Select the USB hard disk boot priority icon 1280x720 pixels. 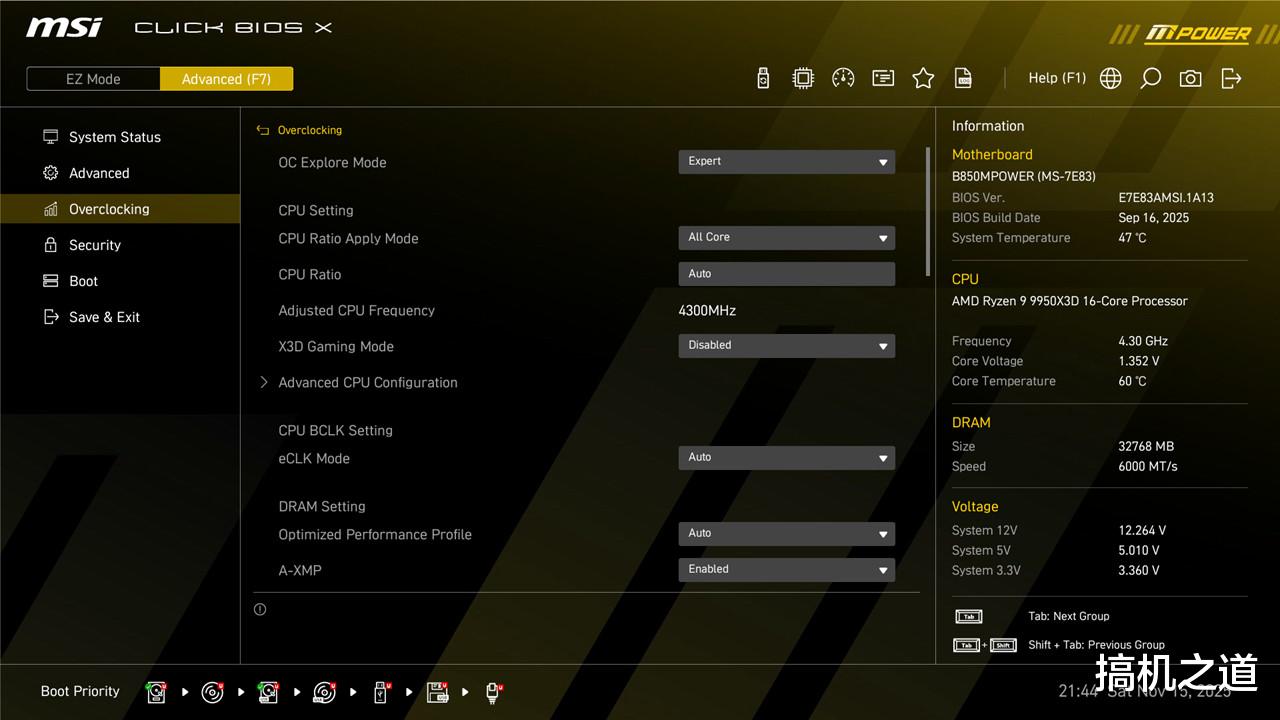pyautogui.click(x=268, y=691)
